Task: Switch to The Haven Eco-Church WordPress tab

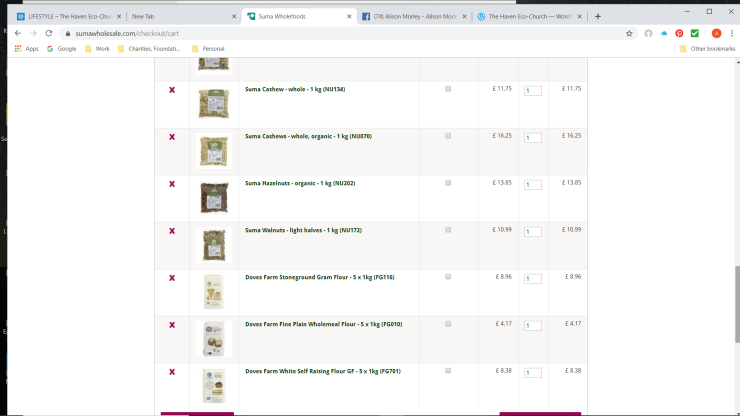Action: point(528,16)
